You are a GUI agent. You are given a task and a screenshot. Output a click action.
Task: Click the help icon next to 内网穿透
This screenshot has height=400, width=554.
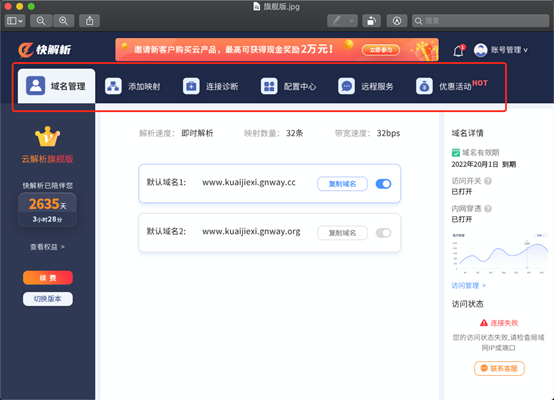pyautogui.click(x=488, y=208)
